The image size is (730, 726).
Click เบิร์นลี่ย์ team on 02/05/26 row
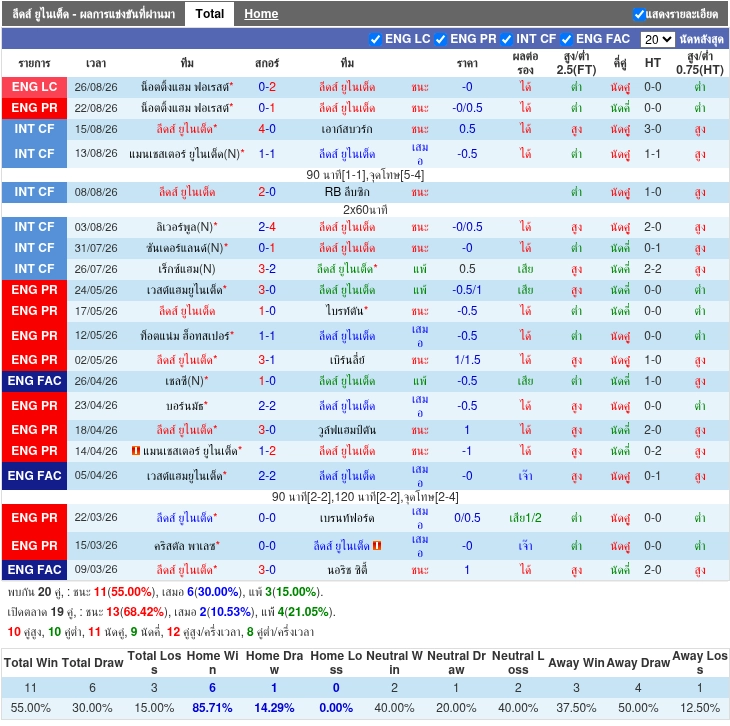coord(347,360)
